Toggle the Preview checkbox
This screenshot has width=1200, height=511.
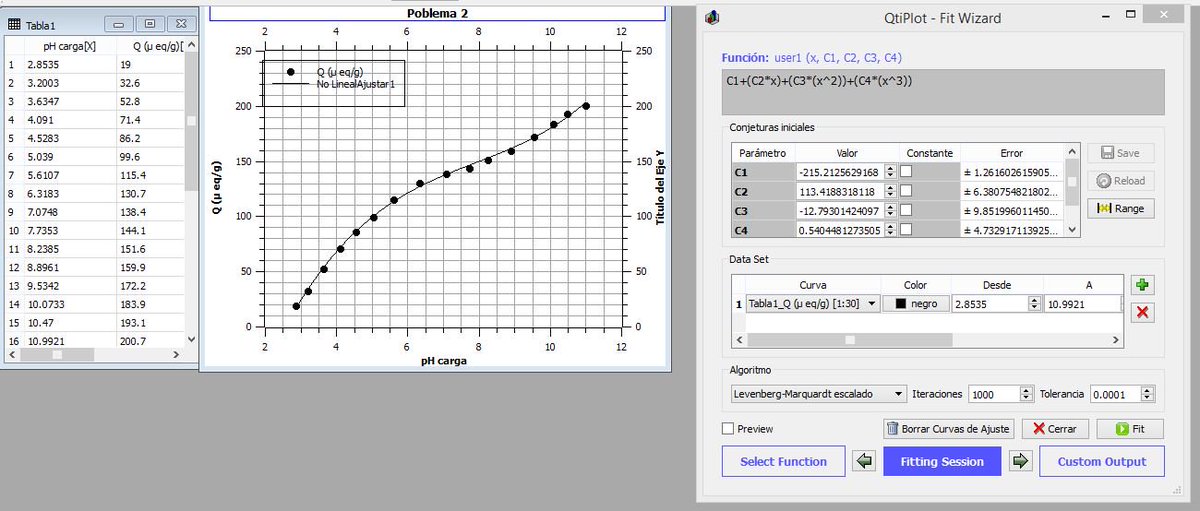(x=728, y=429)
